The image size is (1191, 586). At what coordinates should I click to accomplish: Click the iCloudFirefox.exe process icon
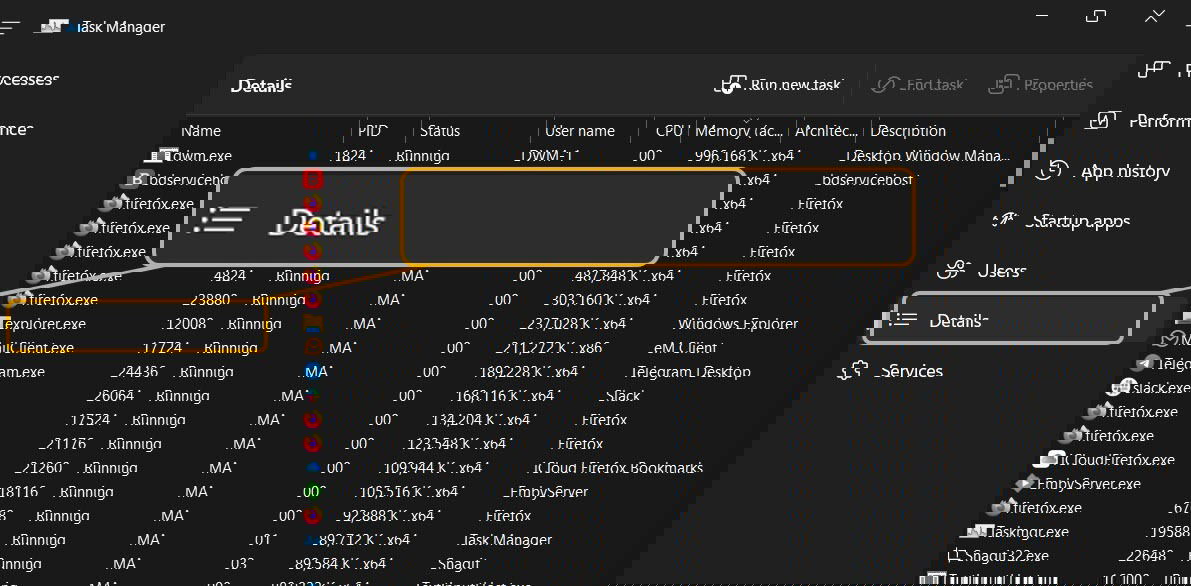pos(1051,459)
